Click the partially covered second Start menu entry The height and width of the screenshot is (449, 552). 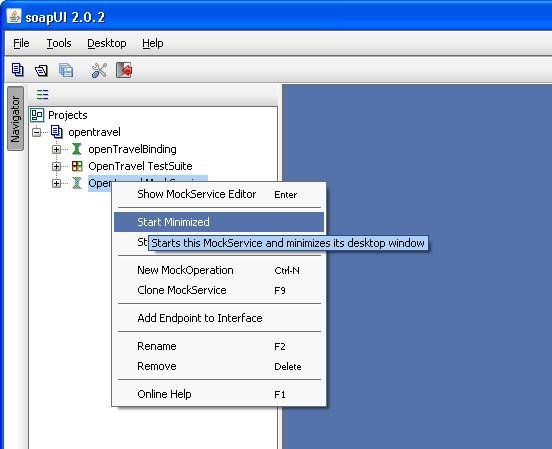pos(142,242)
